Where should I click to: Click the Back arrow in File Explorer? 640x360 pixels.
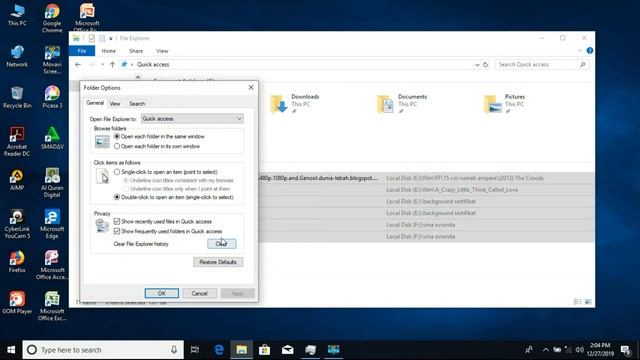(x=78, y=64)
